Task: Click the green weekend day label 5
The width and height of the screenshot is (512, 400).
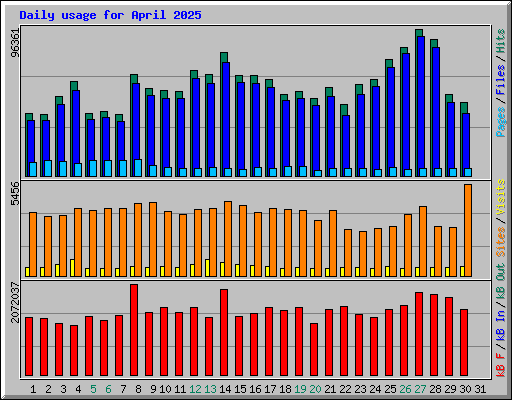Action: [93, 389]
